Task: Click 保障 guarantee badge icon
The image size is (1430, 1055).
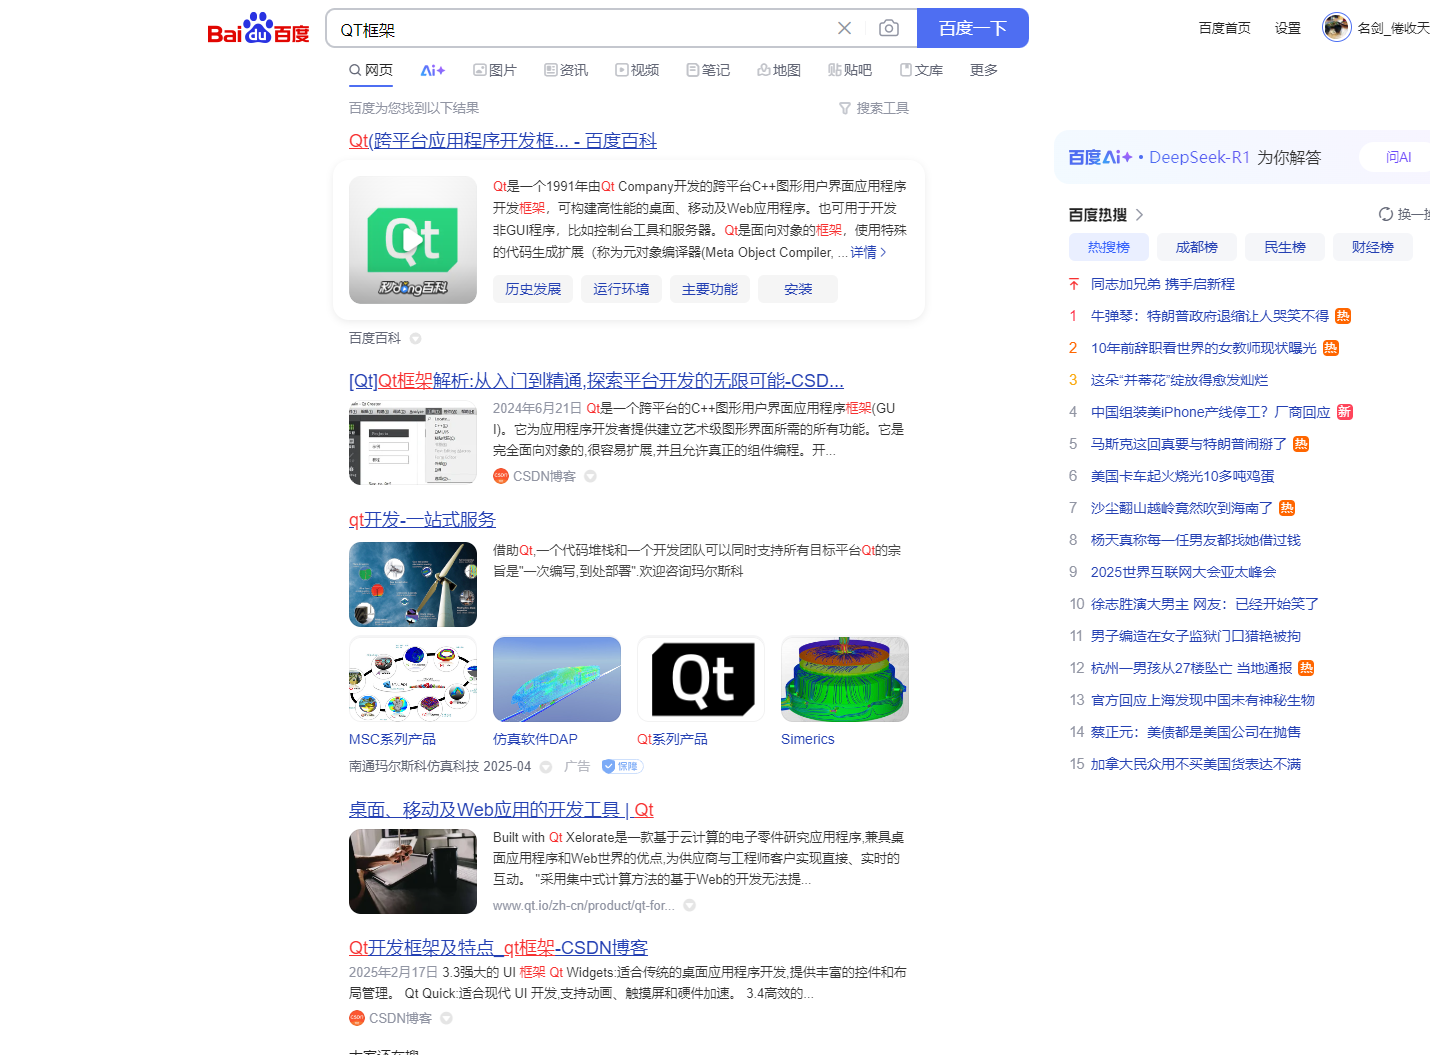Action: pos(621,766)
